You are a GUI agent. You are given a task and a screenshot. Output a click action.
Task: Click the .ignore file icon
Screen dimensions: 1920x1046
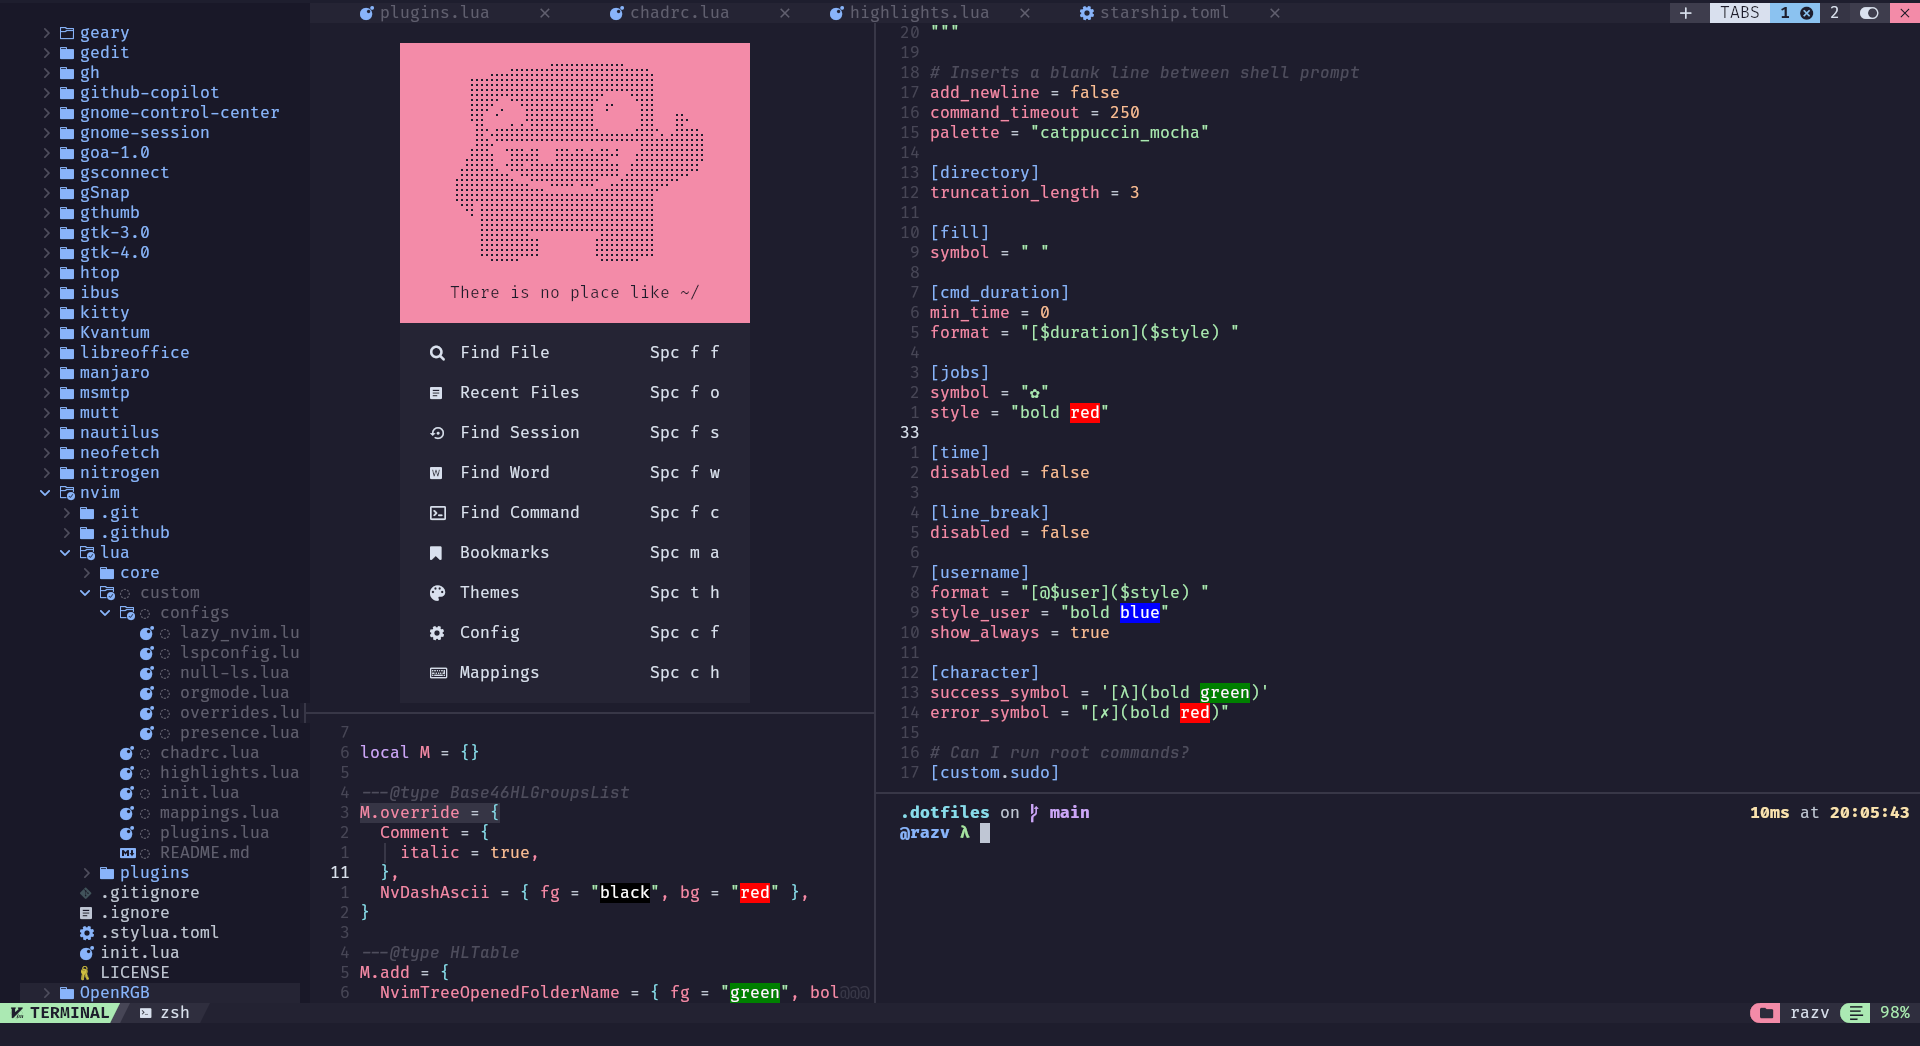click(x=86, y=913)
